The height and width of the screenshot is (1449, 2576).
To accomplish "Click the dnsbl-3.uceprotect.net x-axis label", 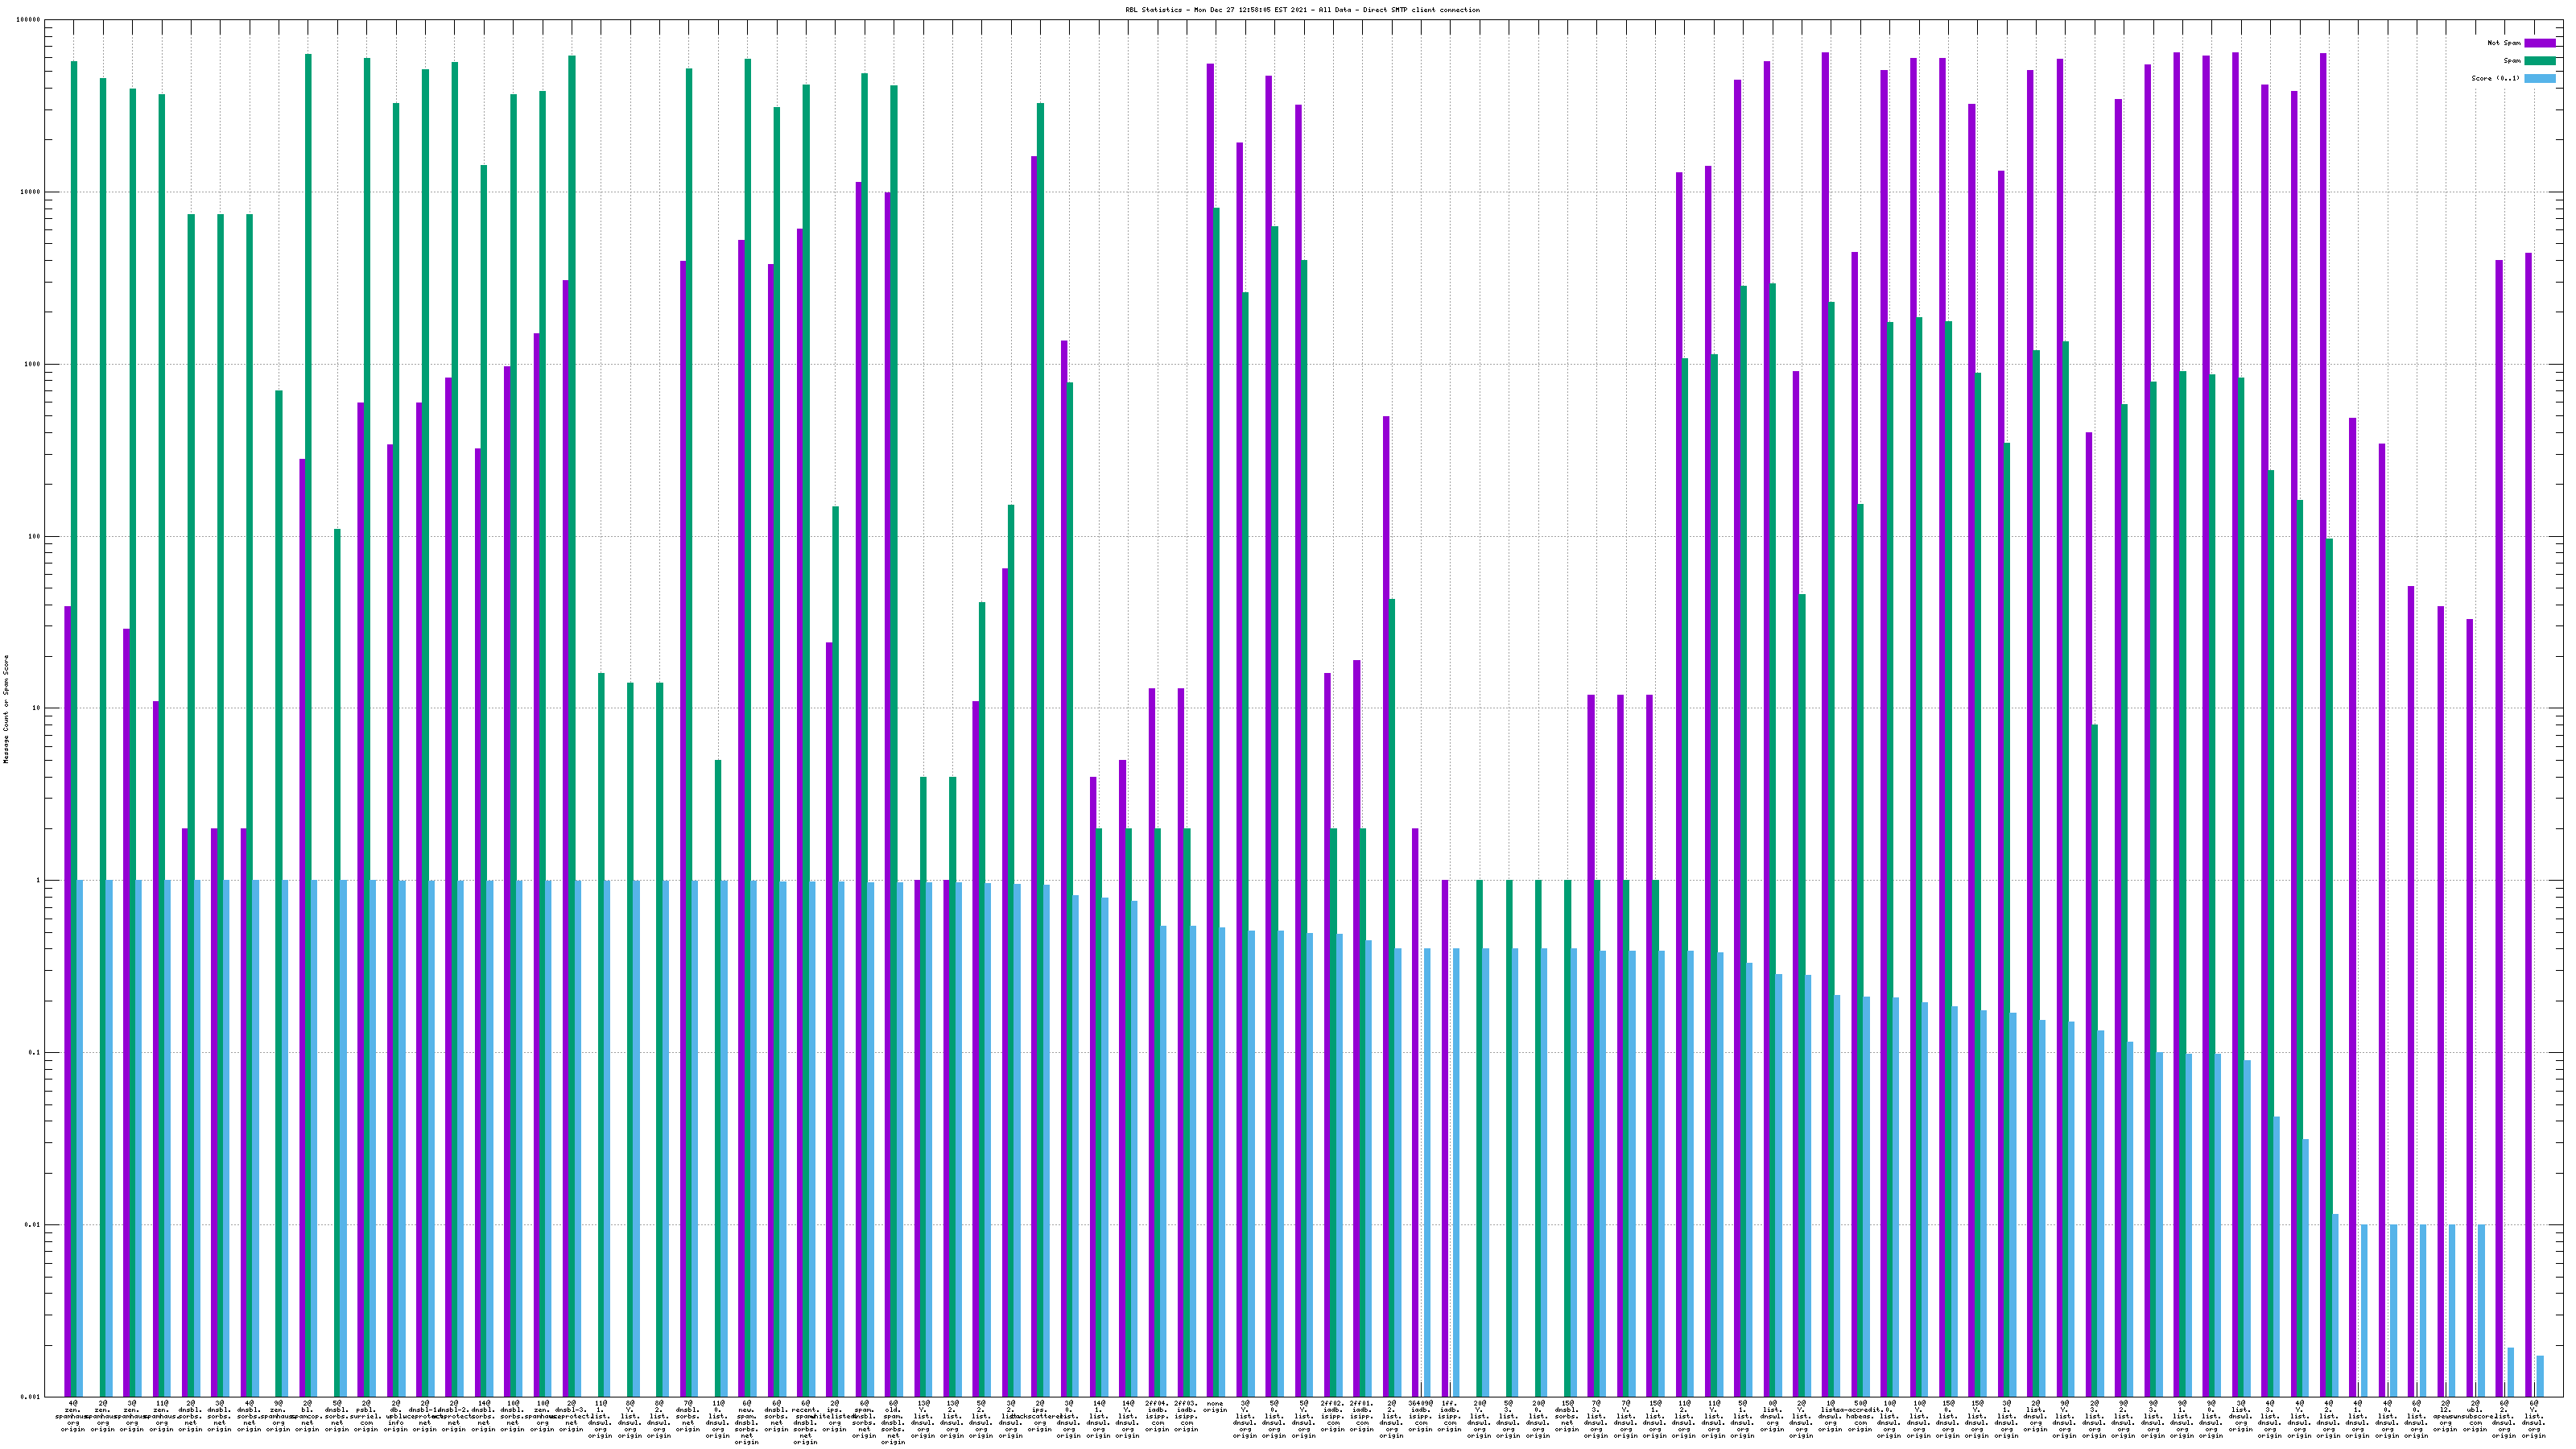I will pos(571,1416).
